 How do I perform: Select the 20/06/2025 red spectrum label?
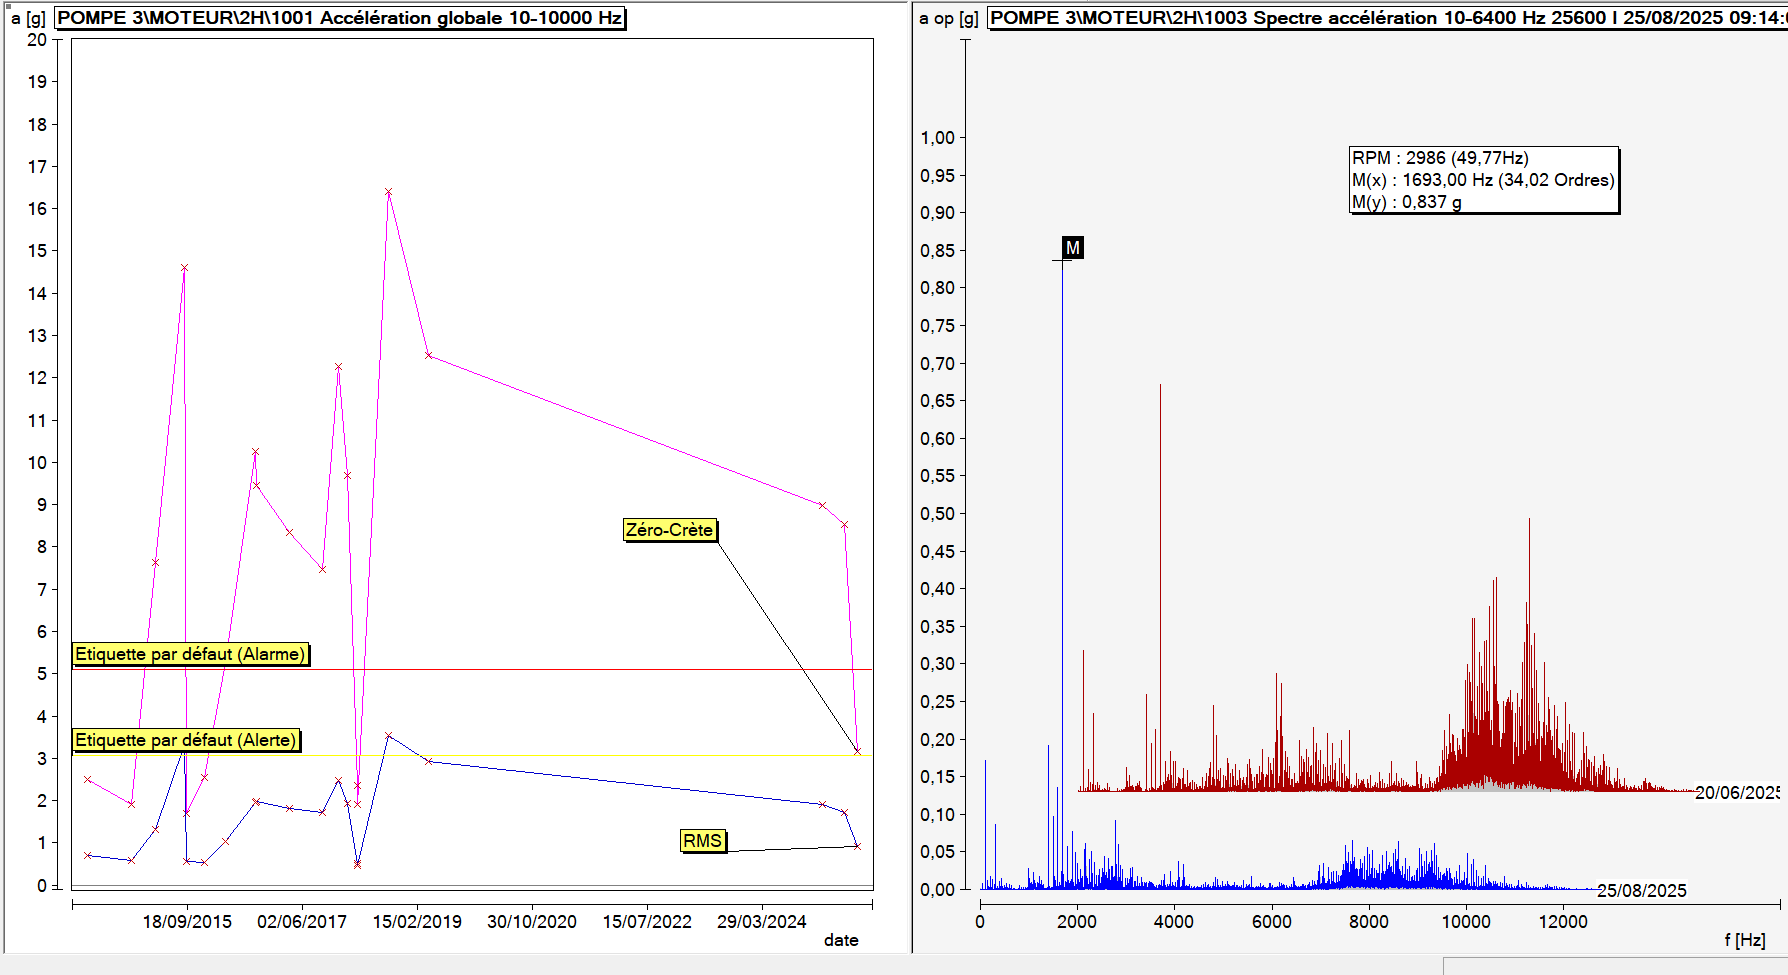point(1736,793)
